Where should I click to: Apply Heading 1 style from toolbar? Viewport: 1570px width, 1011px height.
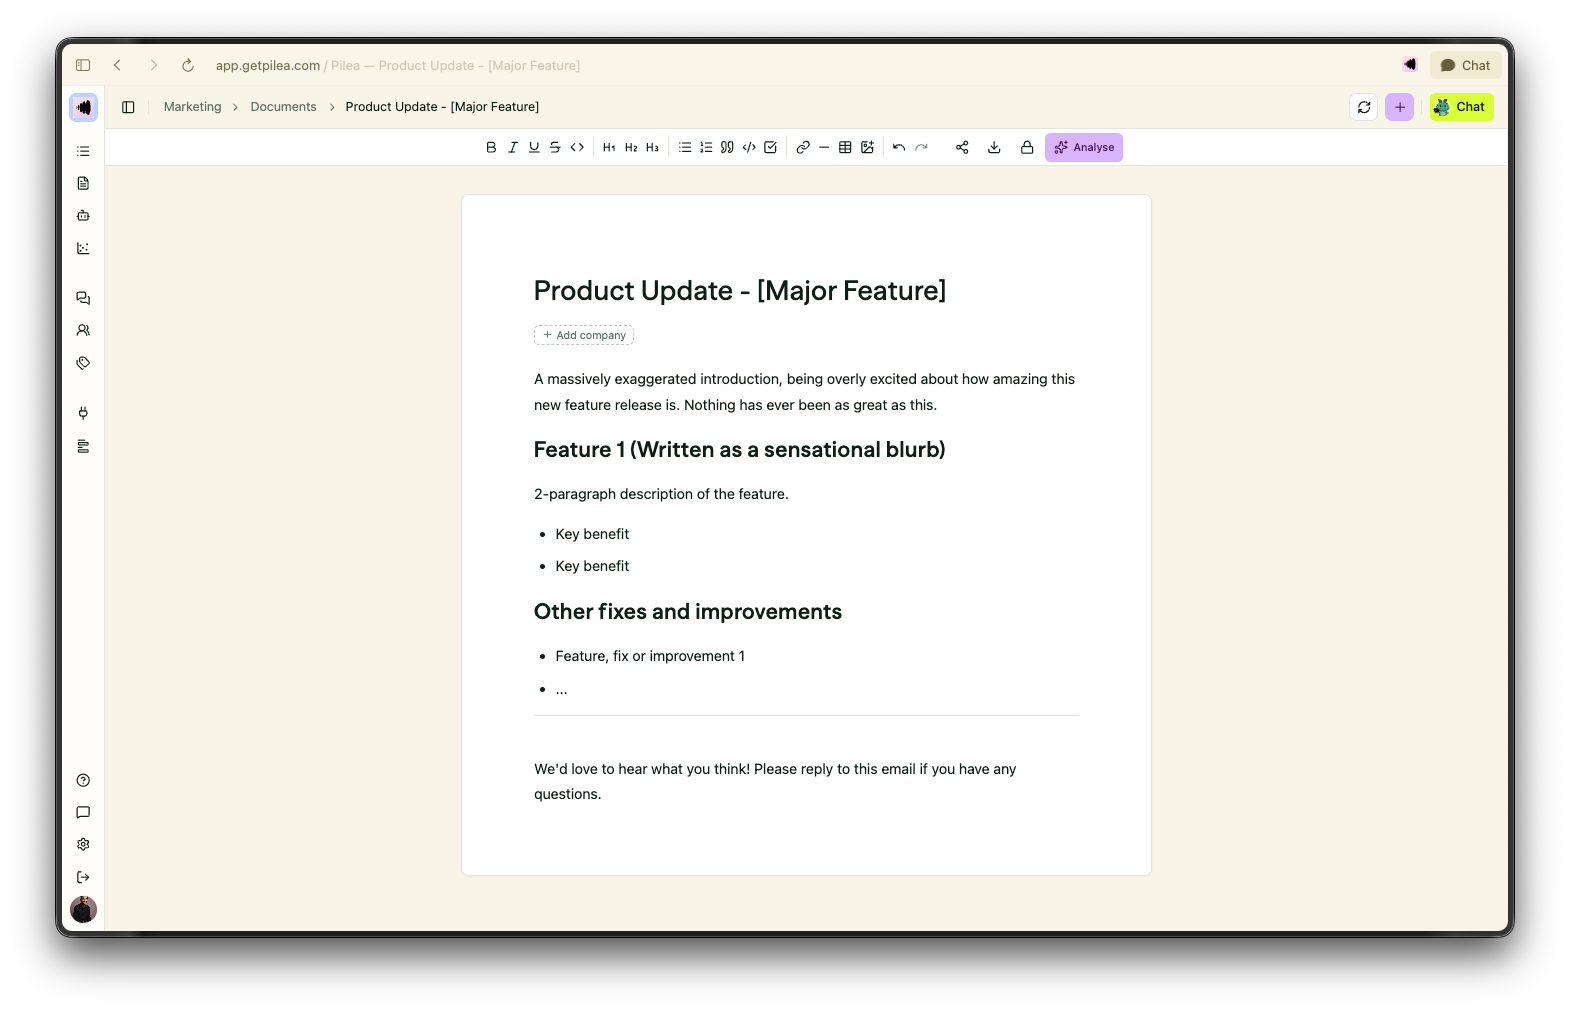point(609,147)
